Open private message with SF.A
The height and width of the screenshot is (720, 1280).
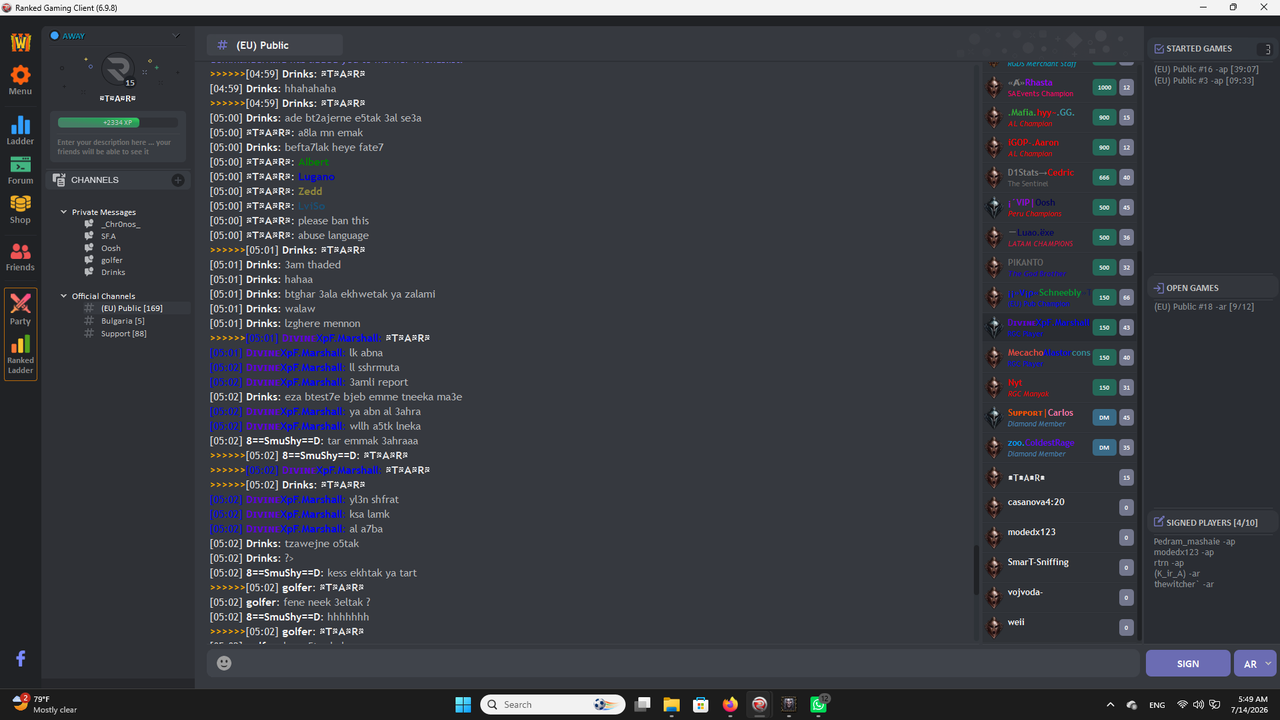108,236
